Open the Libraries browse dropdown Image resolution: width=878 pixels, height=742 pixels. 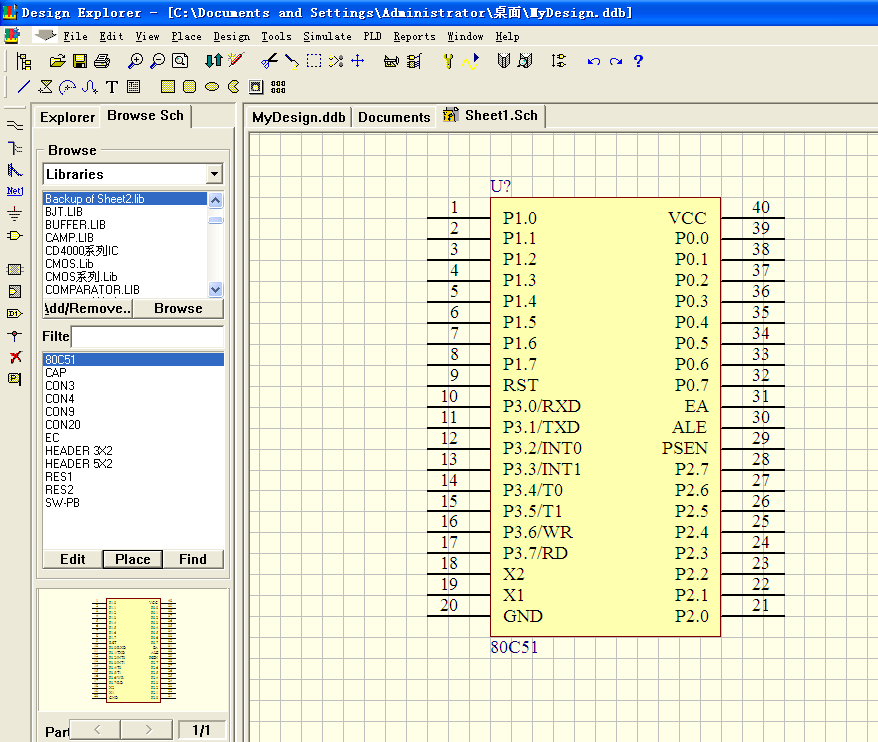[214, 174]
